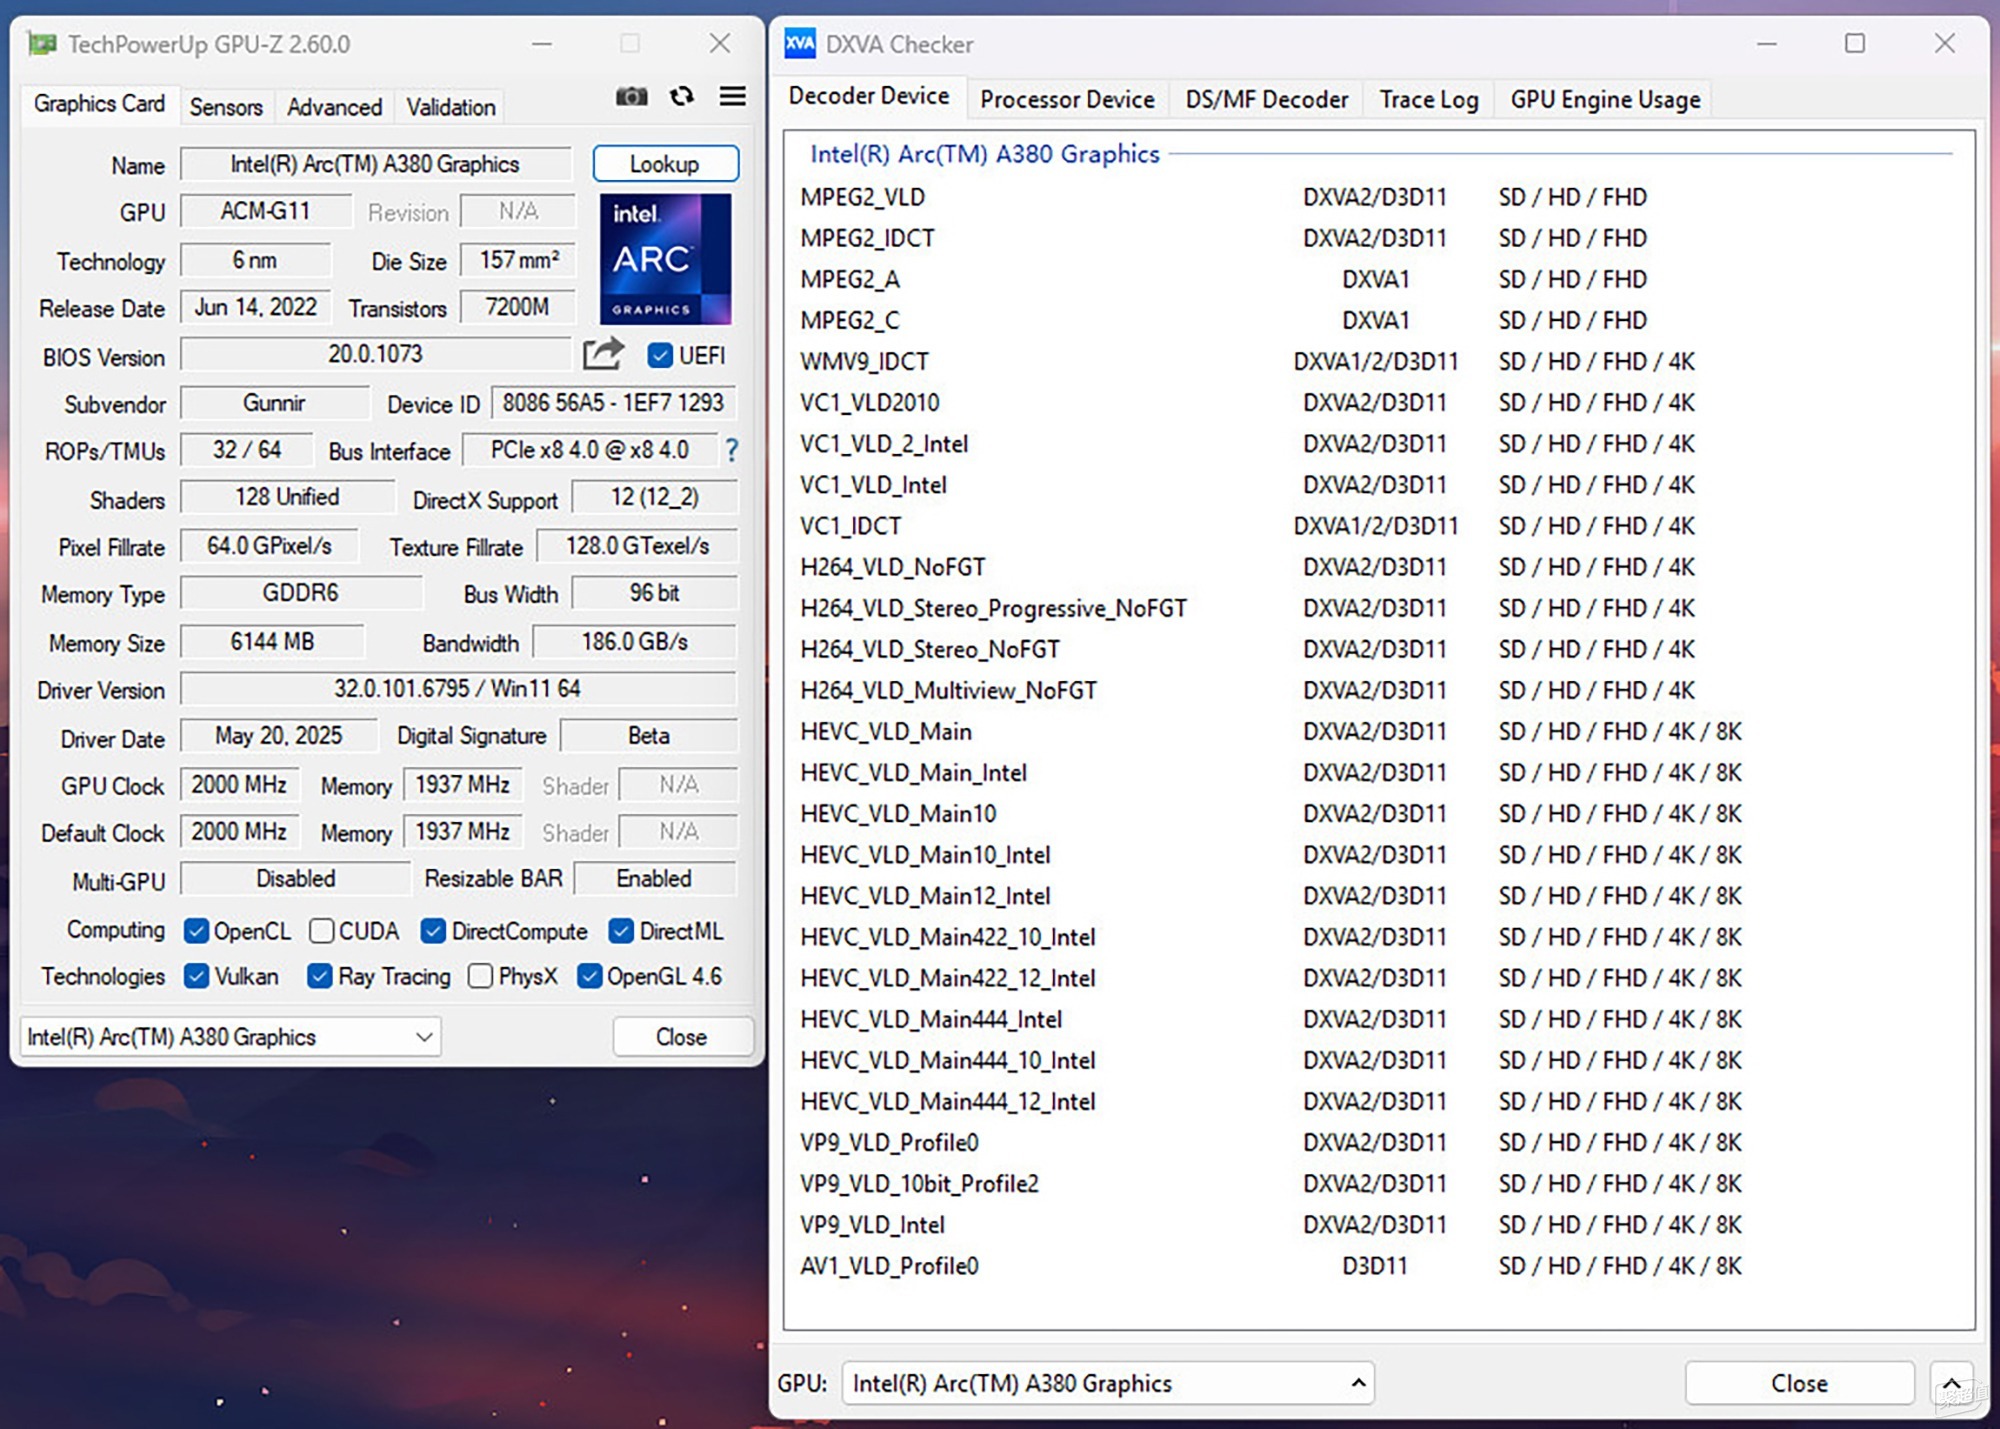This screenshot has height=1429, width=2000.
Task: Toggle the UEFI checkbox
Action: [x=660, y=355]
